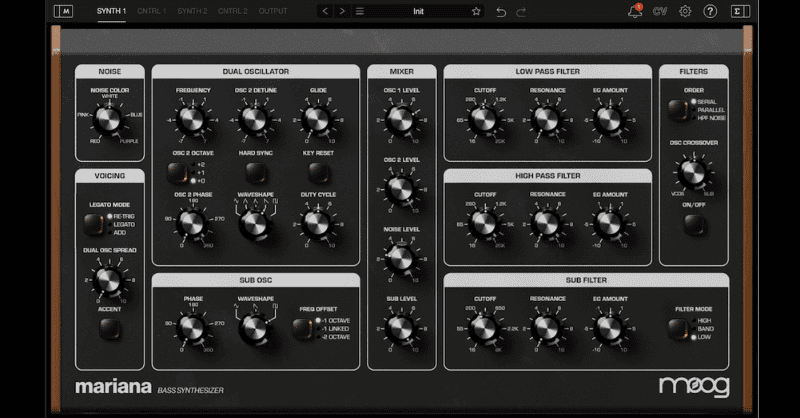Click the DUTY CYCLE knob
This screenshot has height=418, width=800.
pos(317,224)
